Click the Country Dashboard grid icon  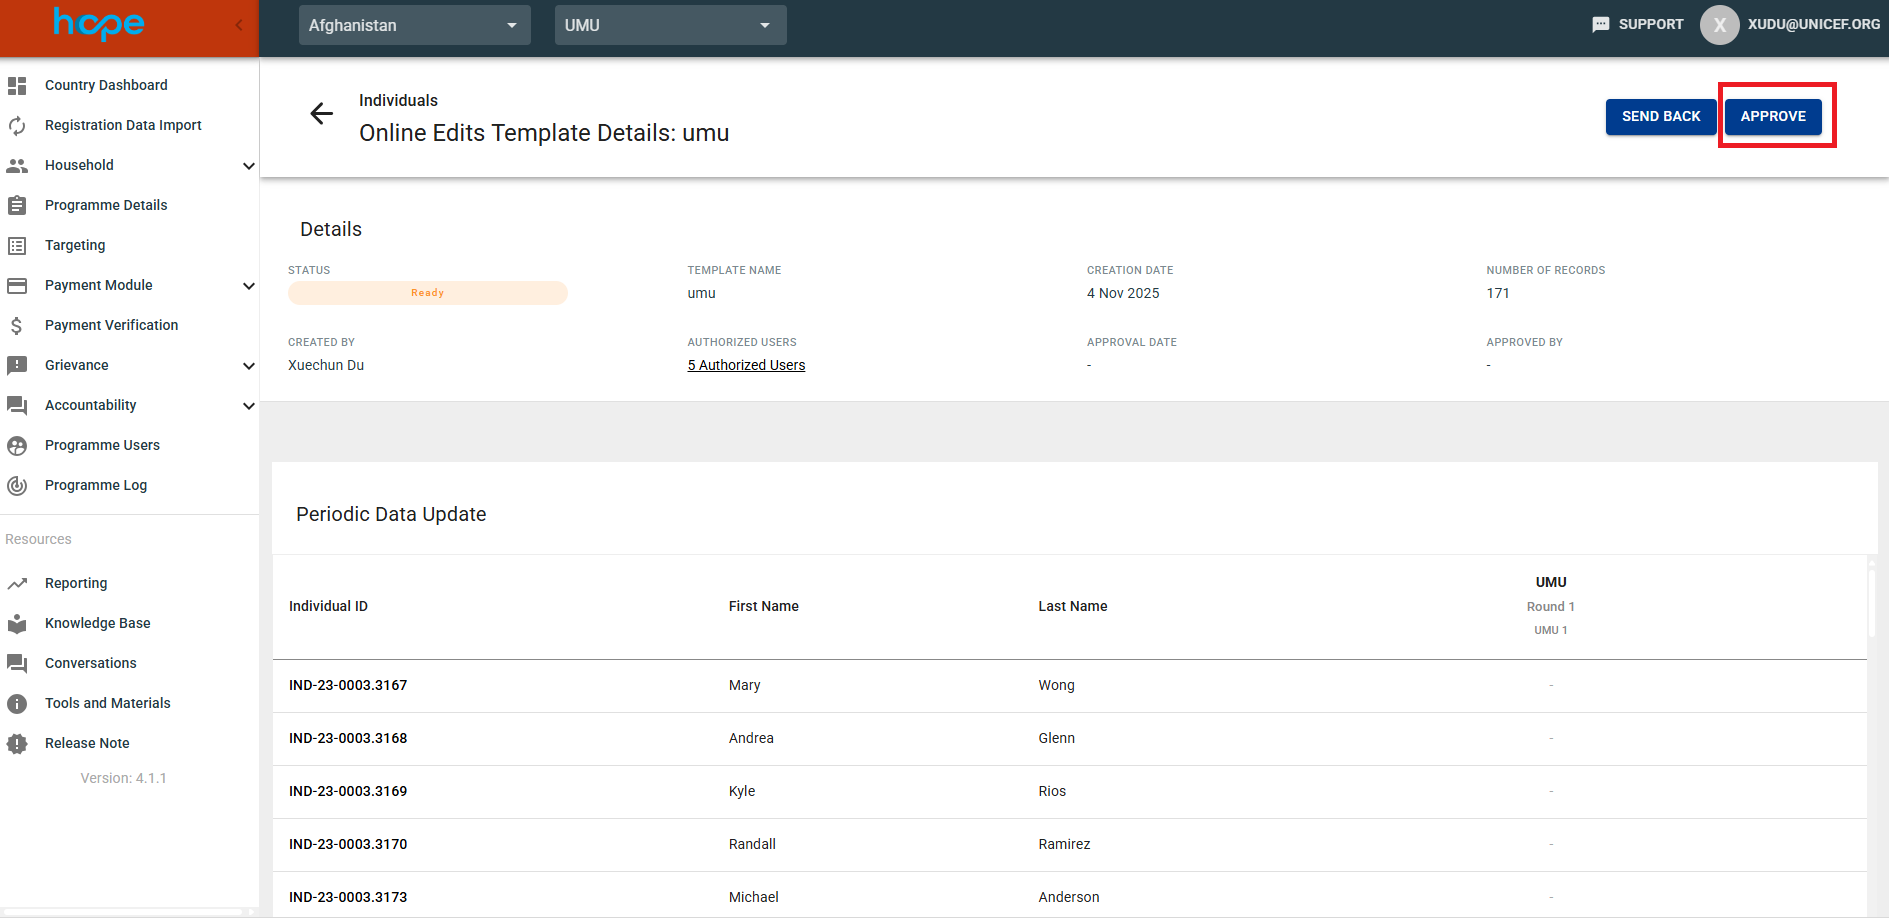point(17,86)
